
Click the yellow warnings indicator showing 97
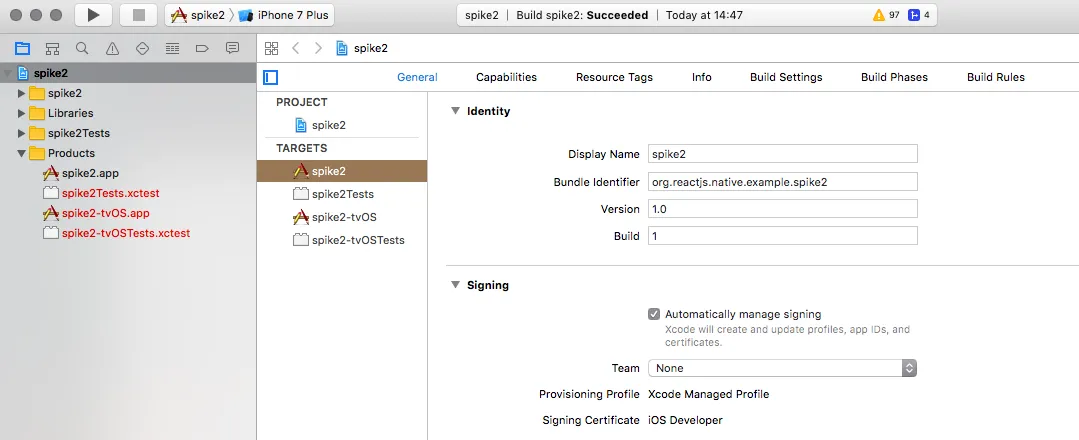click(886, 15)
